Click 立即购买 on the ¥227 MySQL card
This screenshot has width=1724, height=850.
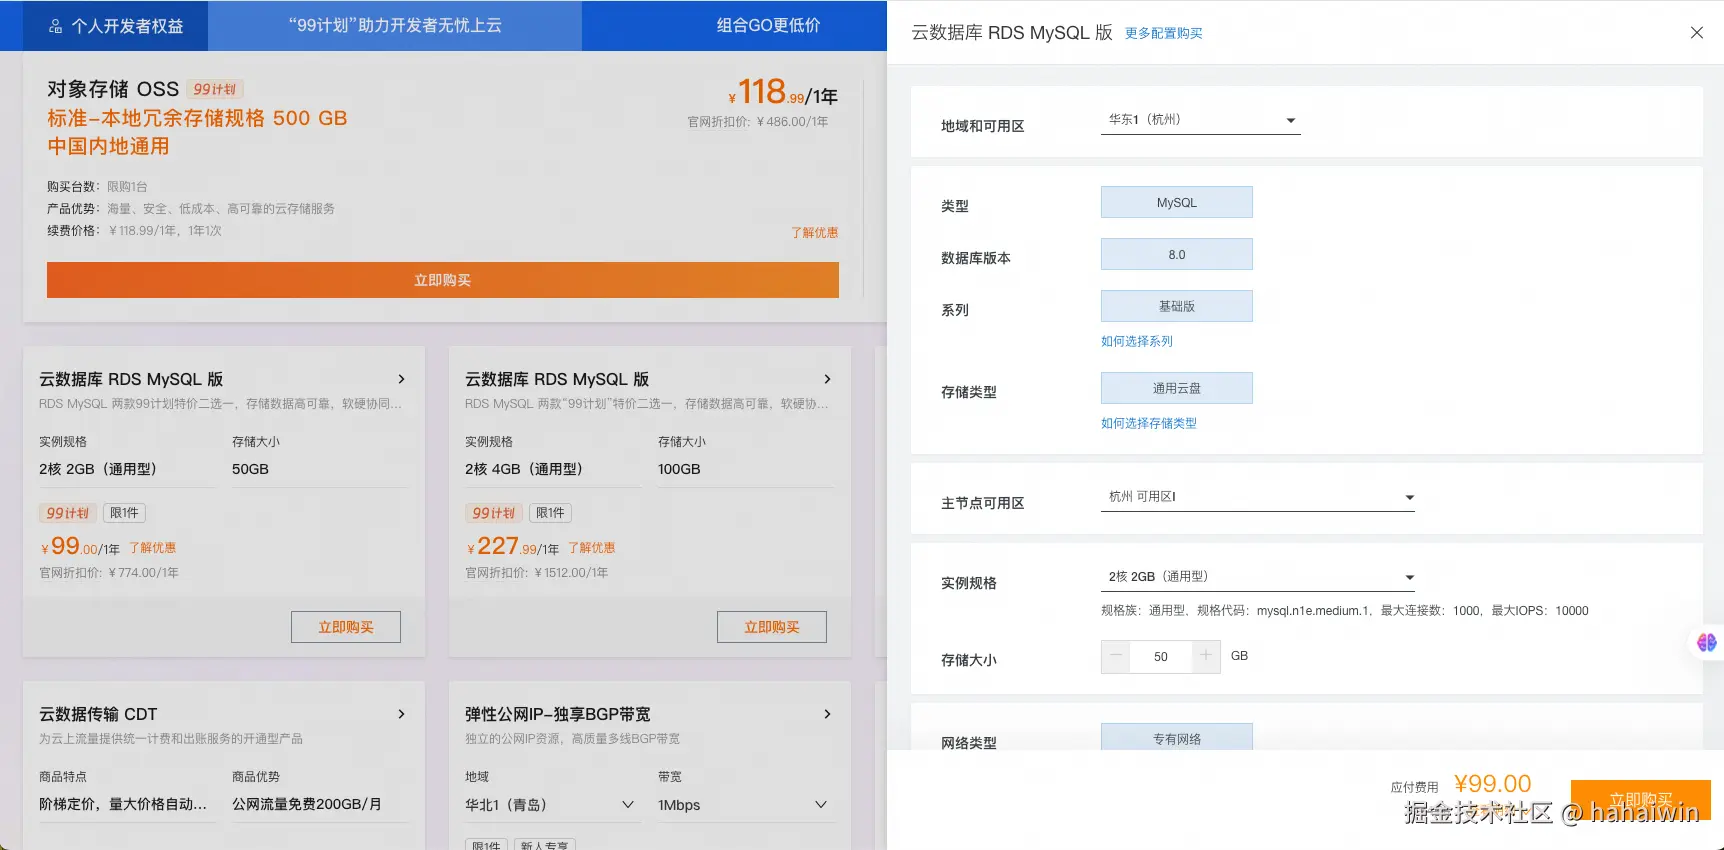[x=772, y=627]
